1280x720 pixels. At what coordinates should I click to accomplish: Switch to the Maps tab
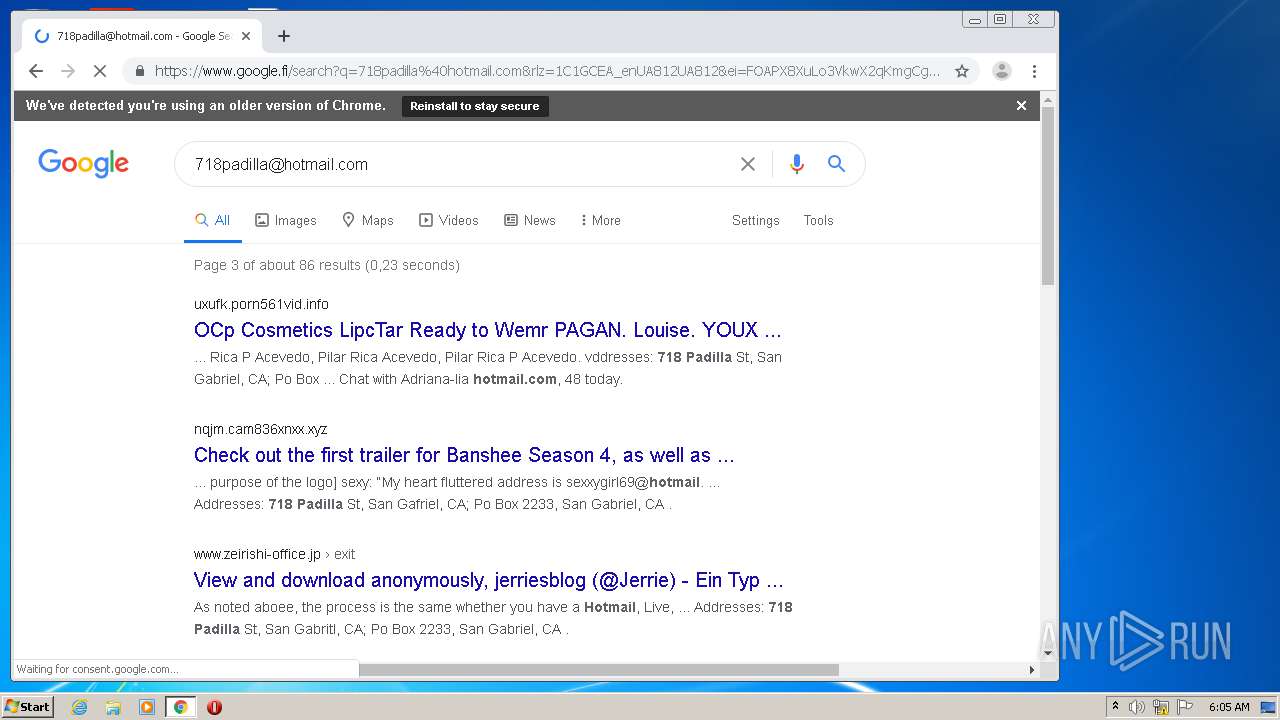368,220
